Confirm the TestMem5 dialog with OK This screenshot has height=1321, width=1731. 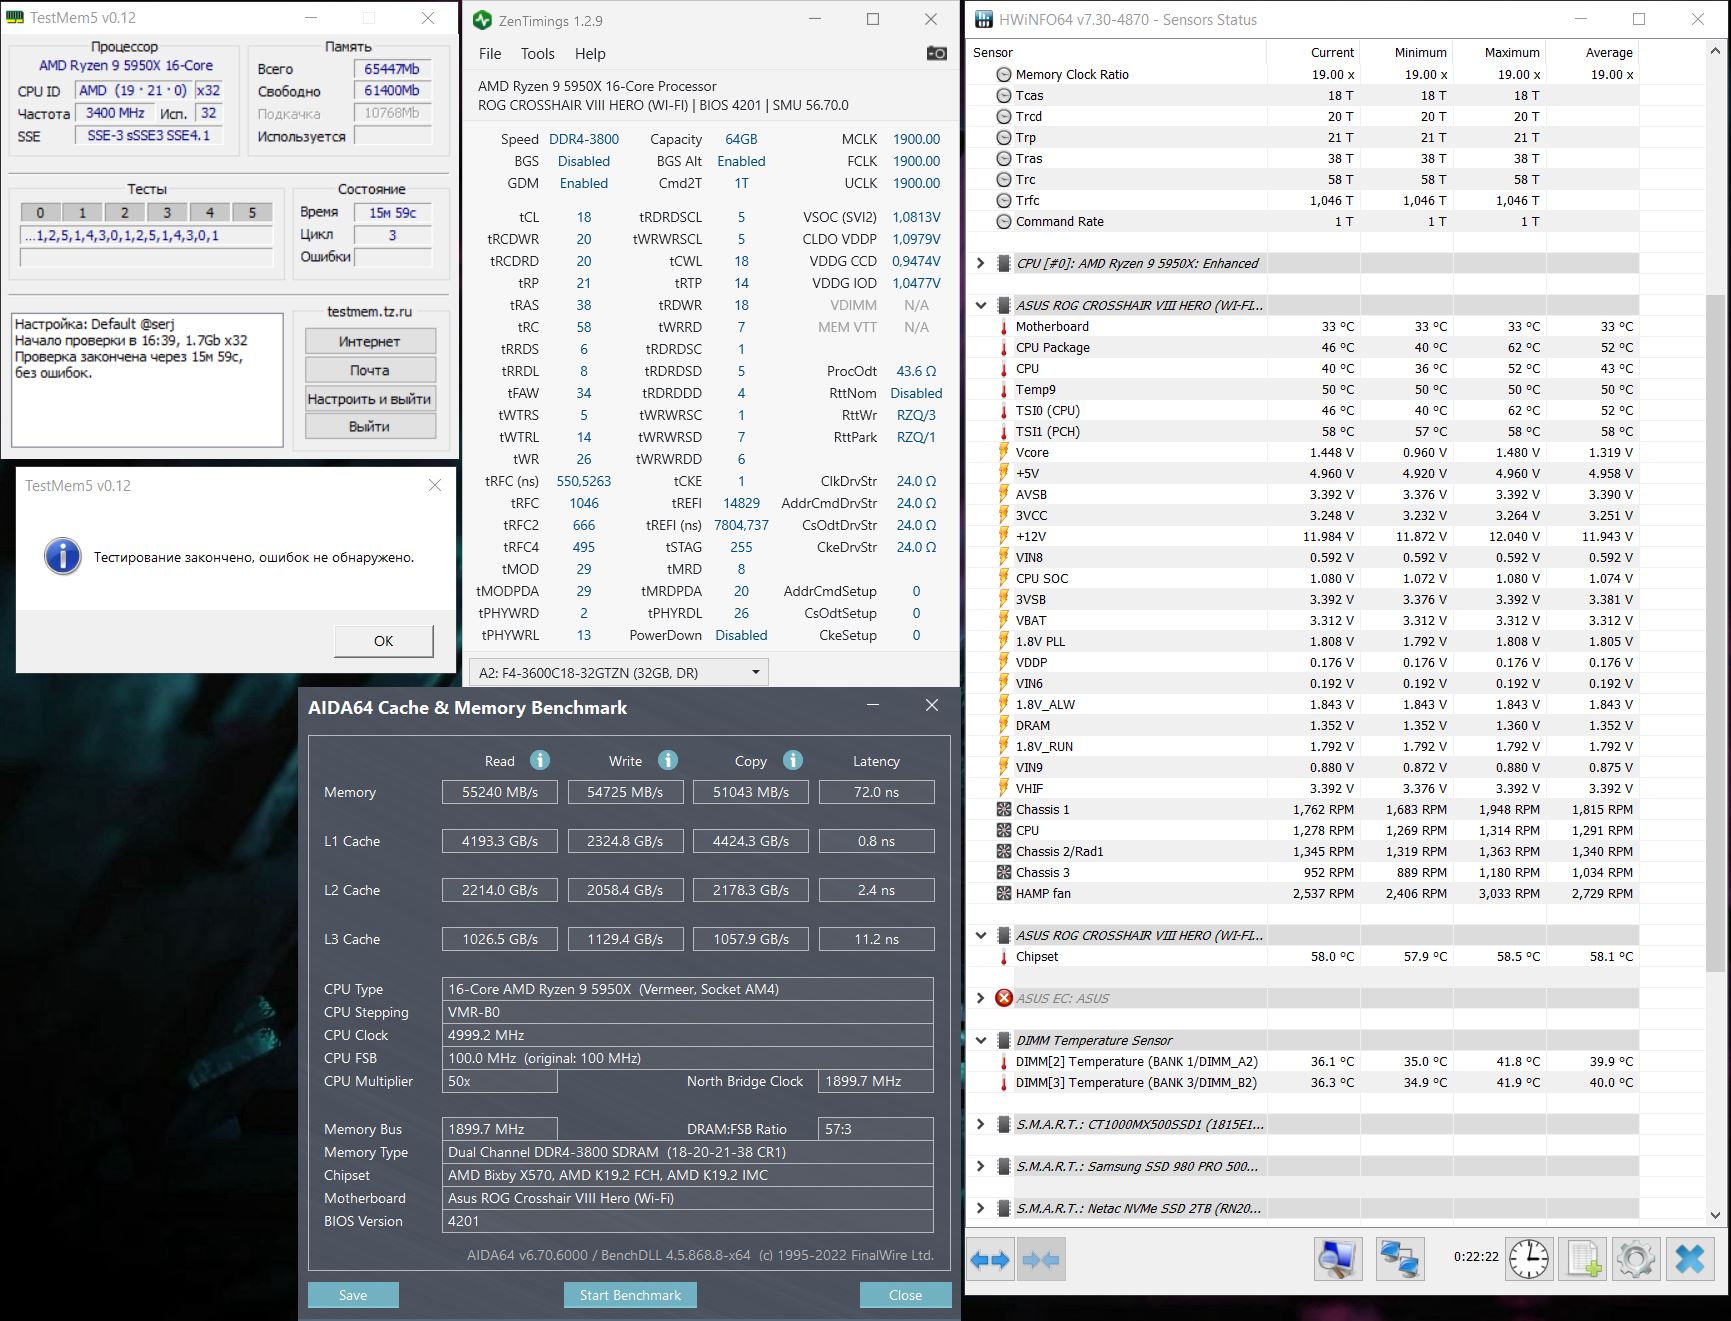(384, 641)
